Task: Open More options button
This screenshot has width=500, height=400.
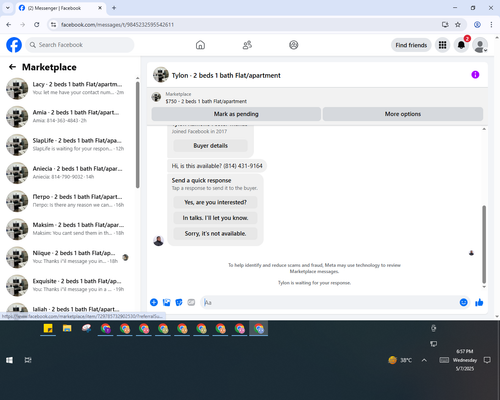Action: coord(403,114)
